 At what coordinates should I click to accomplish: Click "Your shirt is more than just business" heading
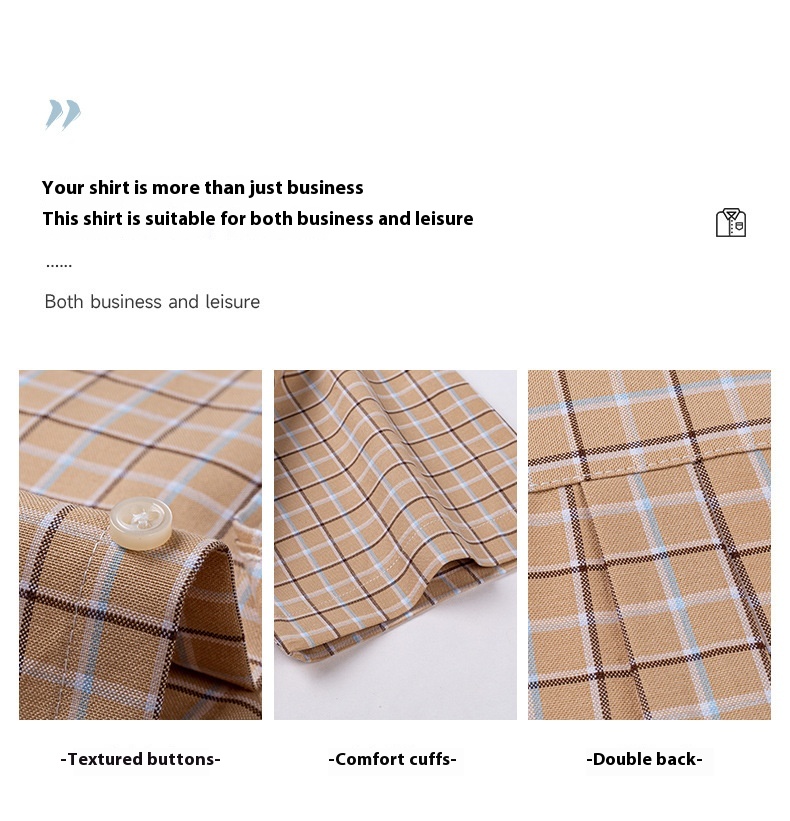203,187
